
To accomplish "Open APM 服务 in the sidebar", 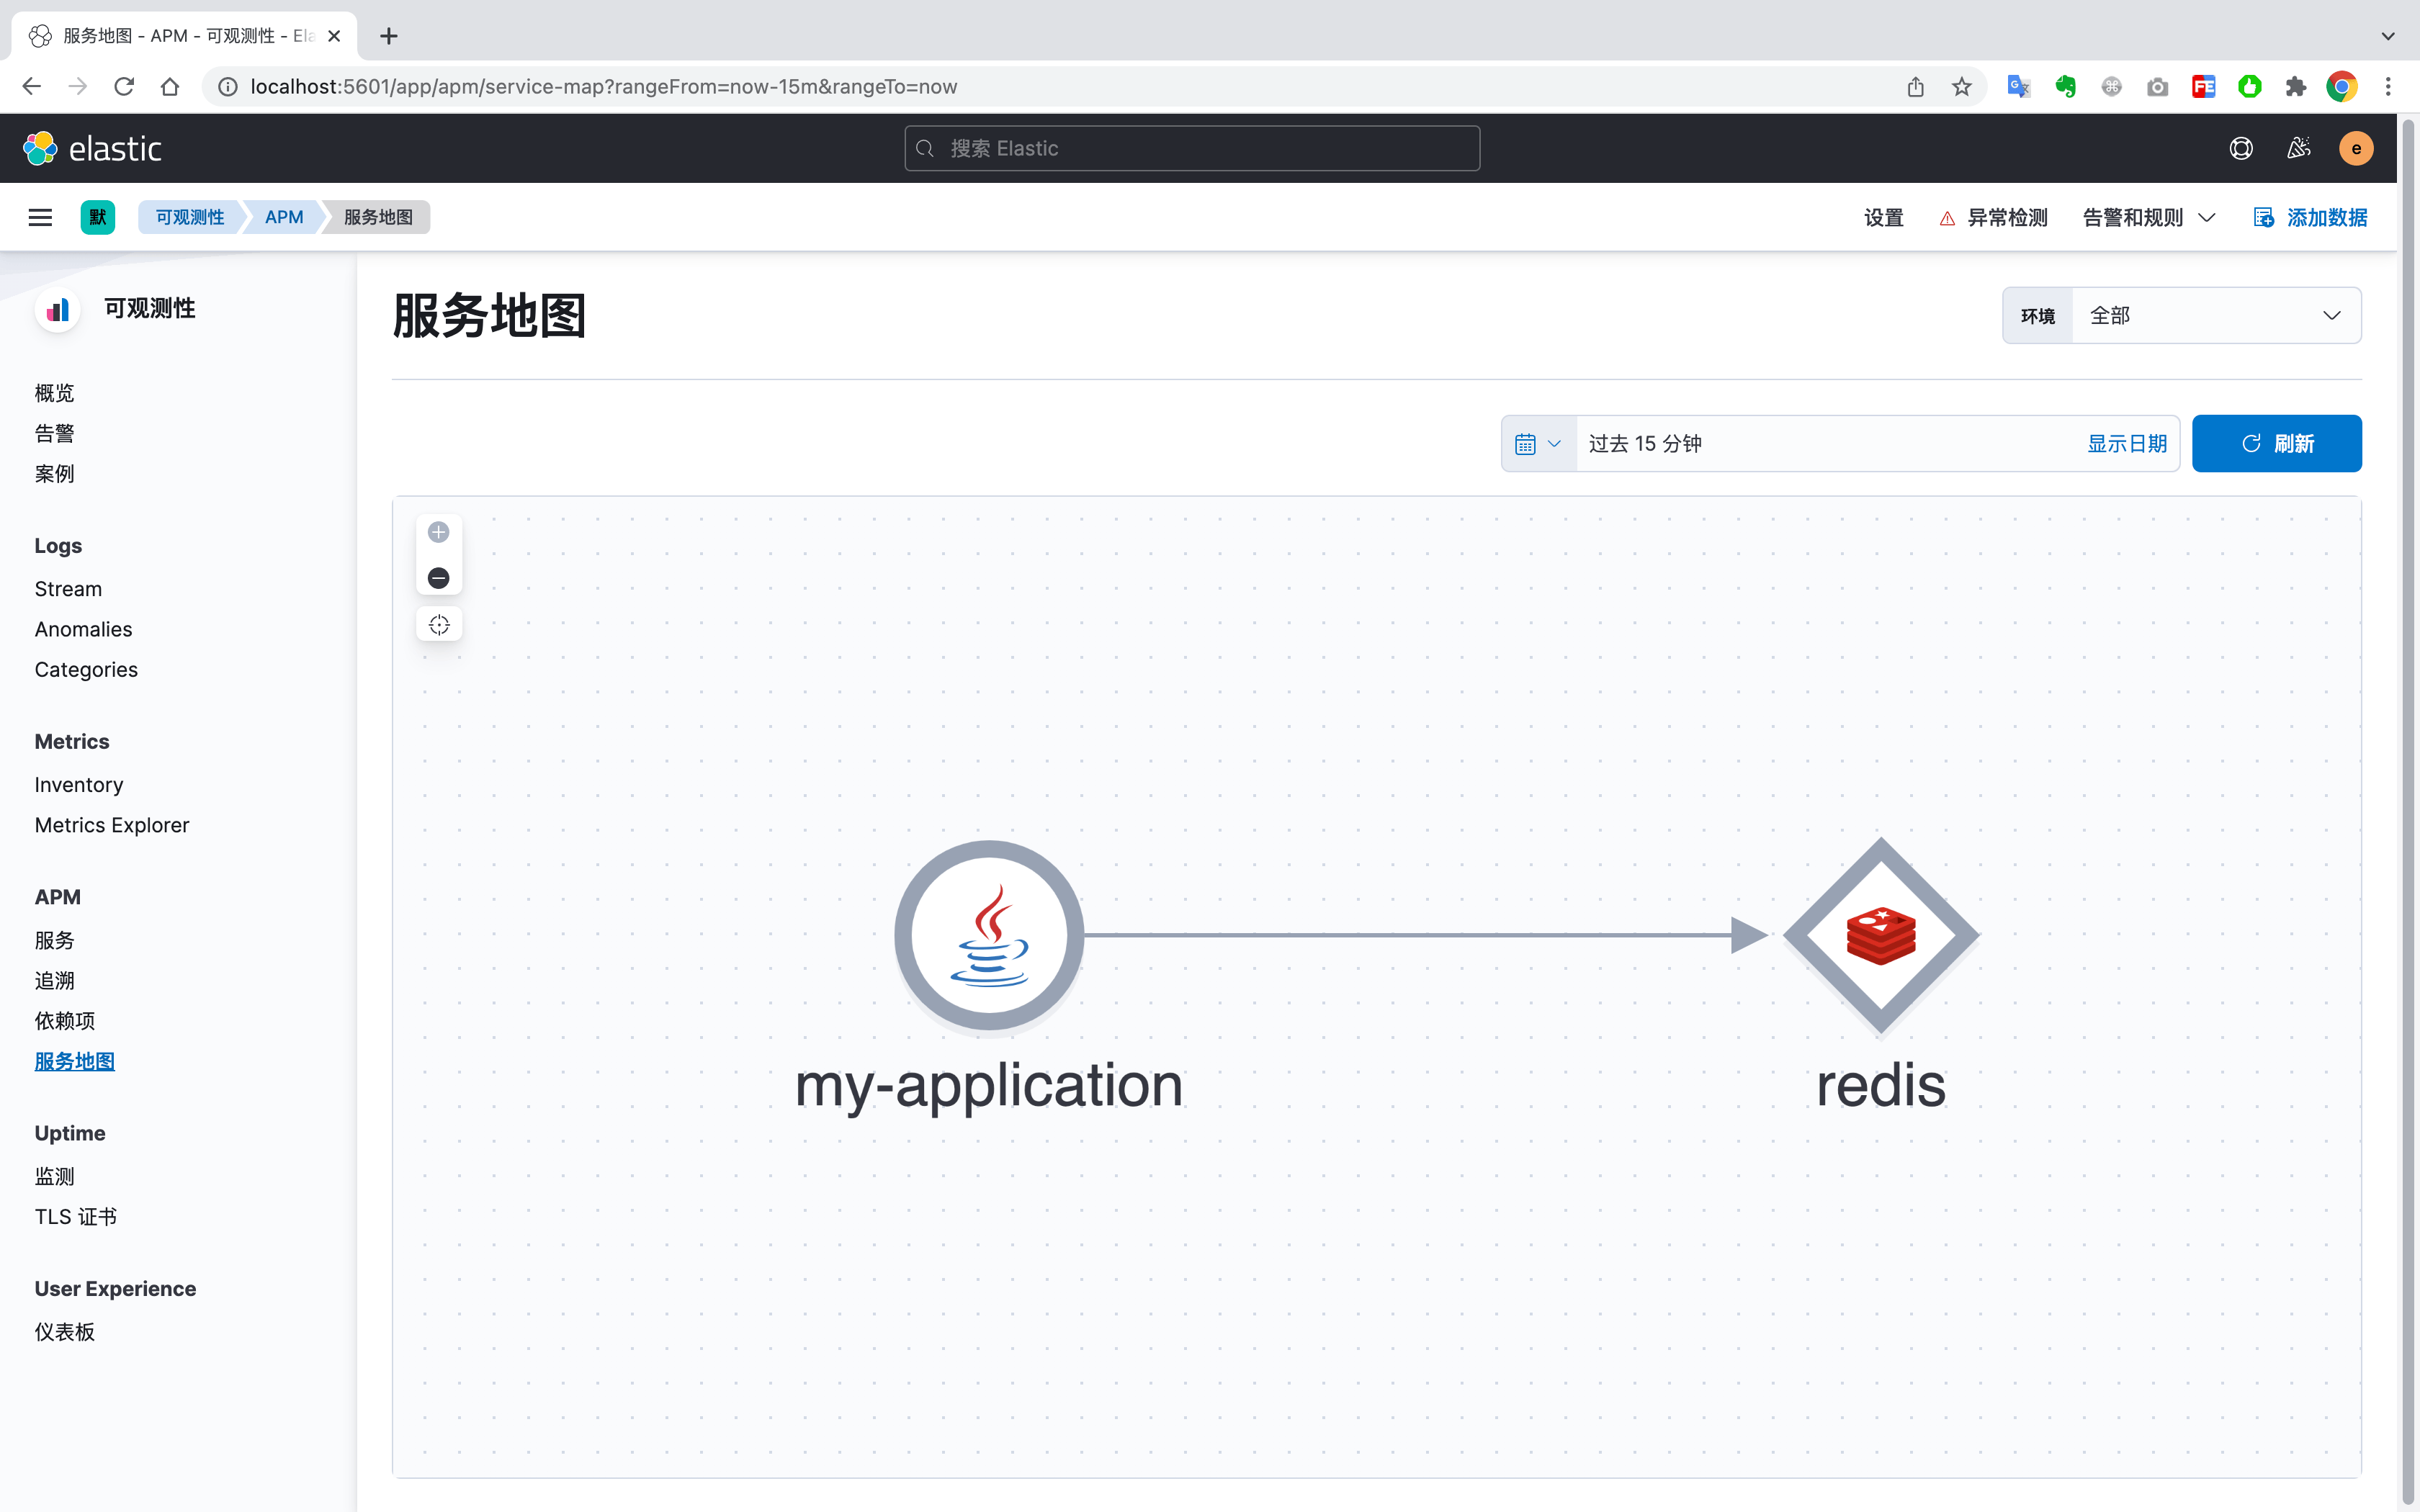I will [54, 940].
